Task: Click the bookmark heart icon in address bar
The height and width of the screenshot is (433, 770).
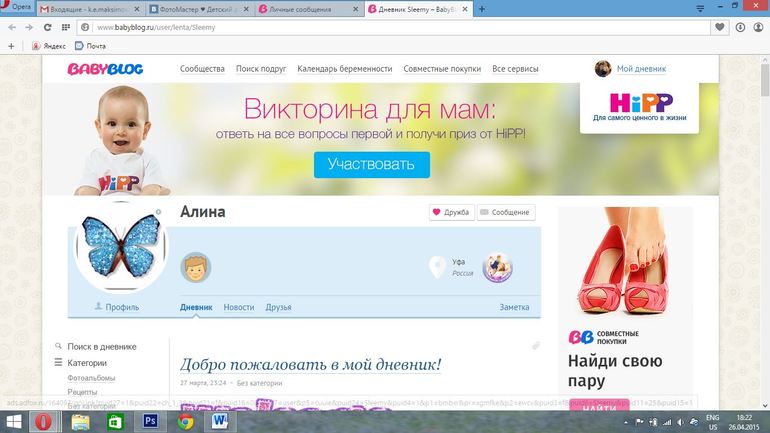Action: [720, 27]
